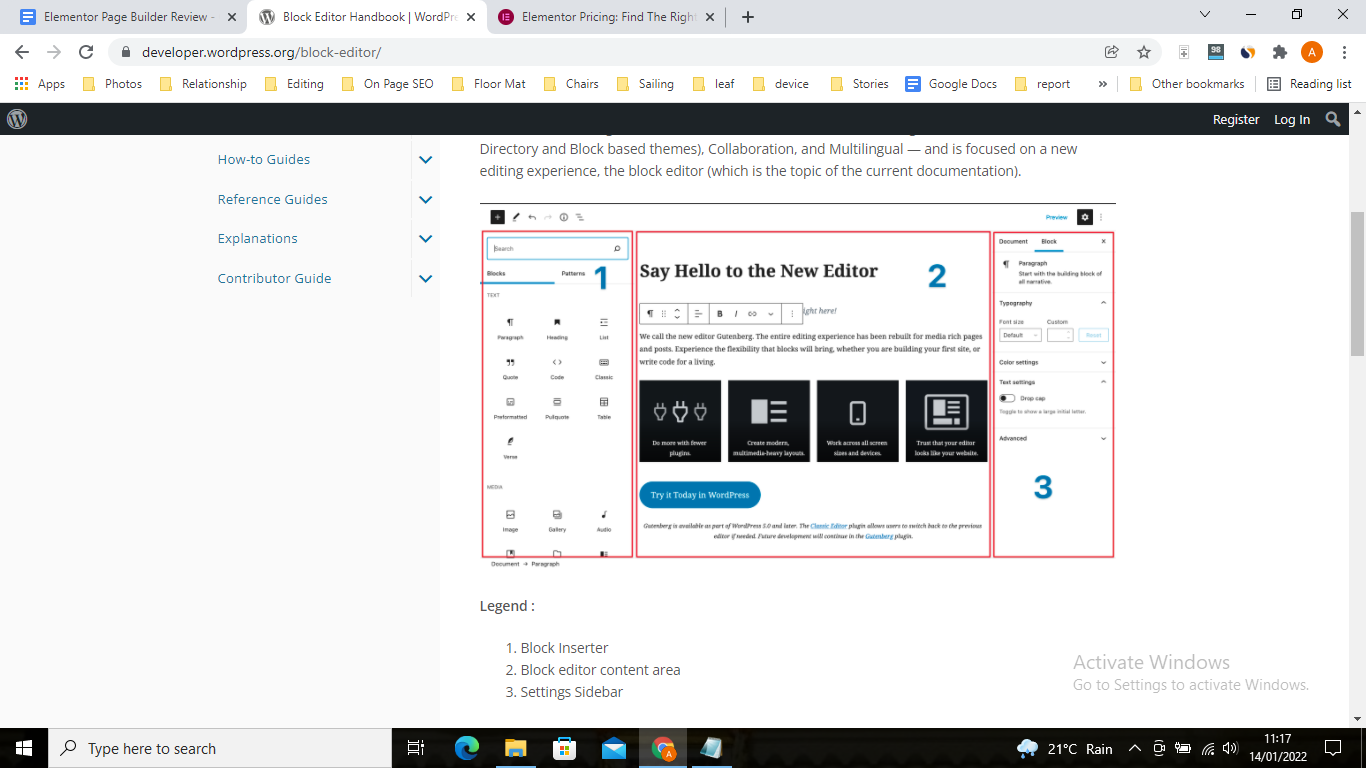Click the extension icon showing 98
This screenshot has width=1366, height=768.
pyautogui.click(x=1216, y=52)
